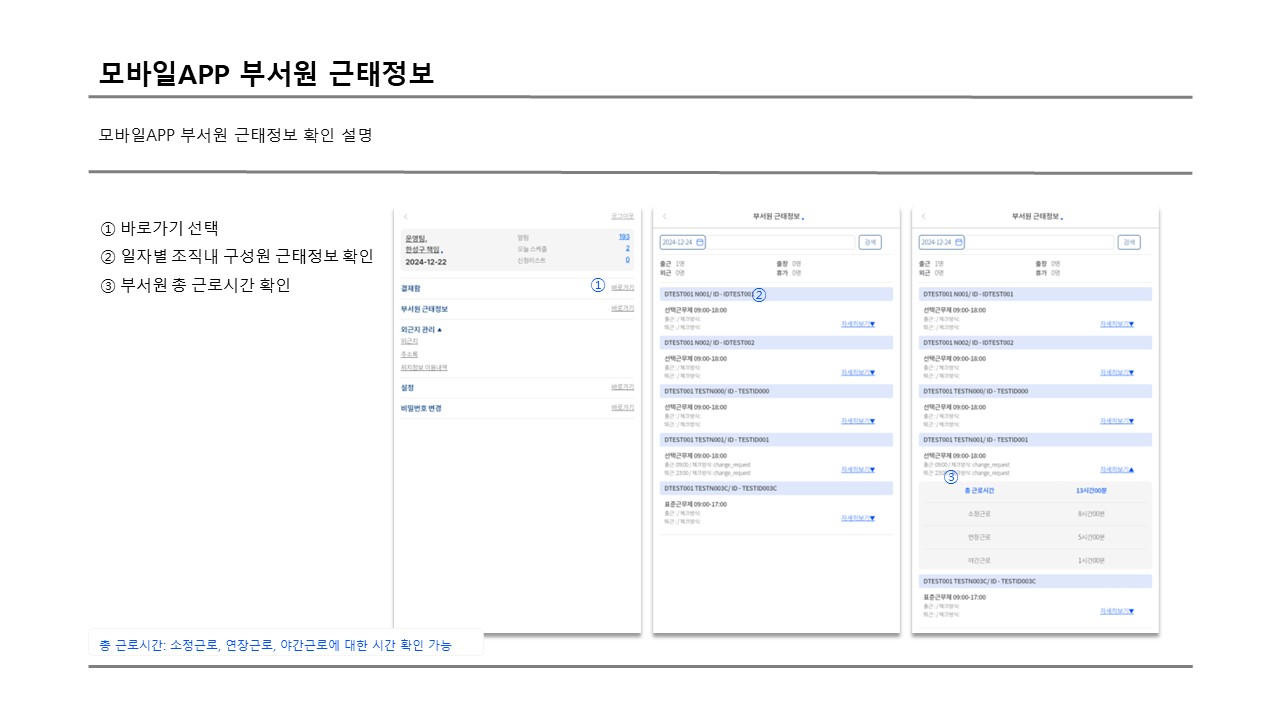Click the 연장근로 row label
The height and width of the screenshot is (720, 1280).
tap(979, 537)
